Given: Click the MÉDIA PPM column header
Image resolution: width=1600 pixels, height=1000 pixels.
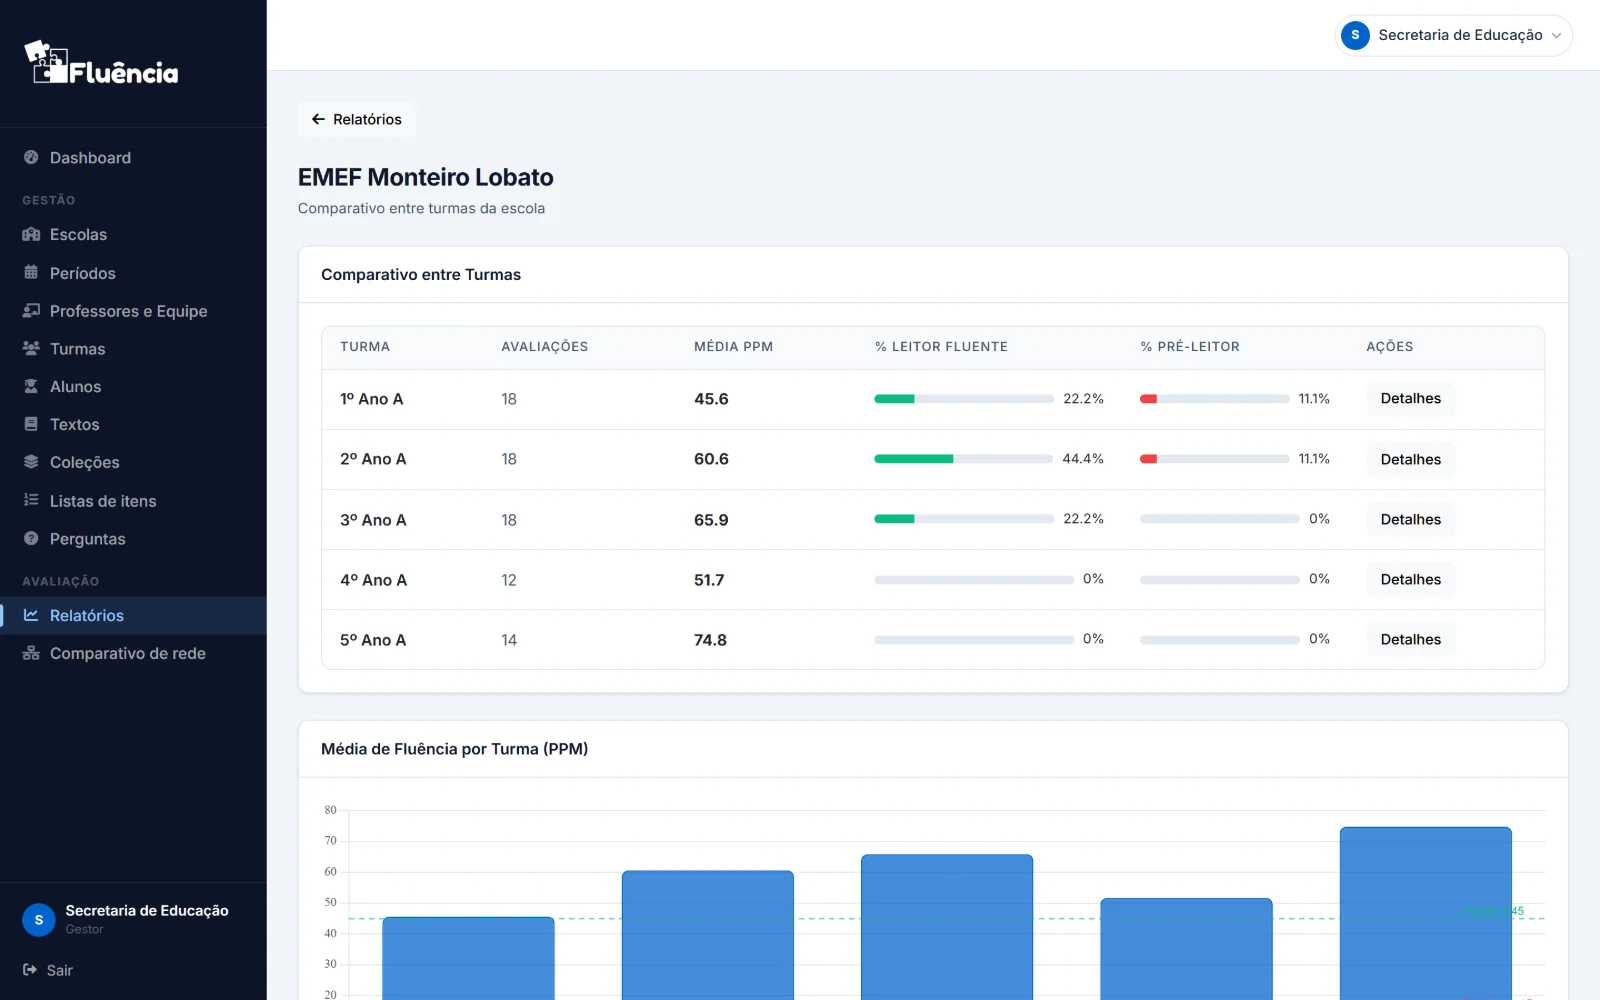Looking at the screenshot, I should (x=733, y=347).
